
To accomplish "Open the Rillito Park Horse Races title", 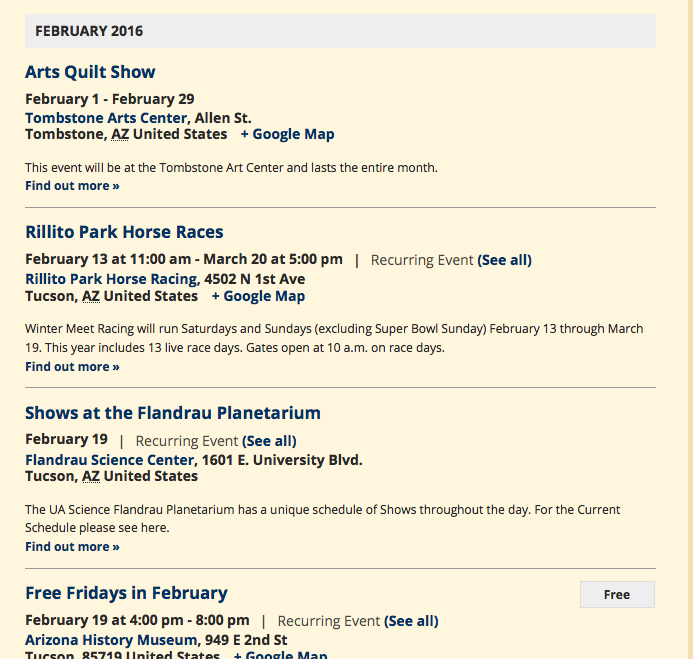I will pos(124,232).
